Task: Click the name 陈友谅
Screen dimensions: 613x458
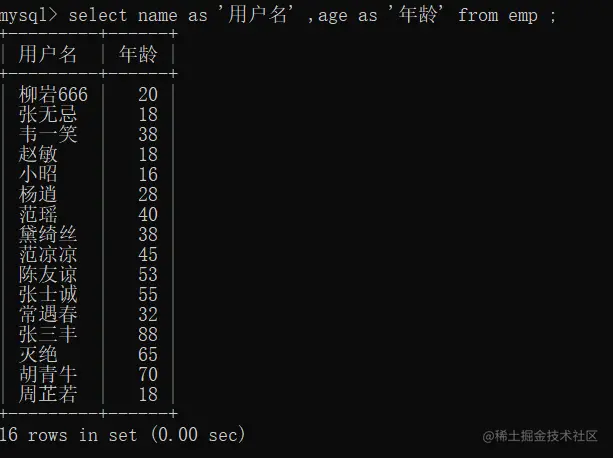Action: [48, 275]
